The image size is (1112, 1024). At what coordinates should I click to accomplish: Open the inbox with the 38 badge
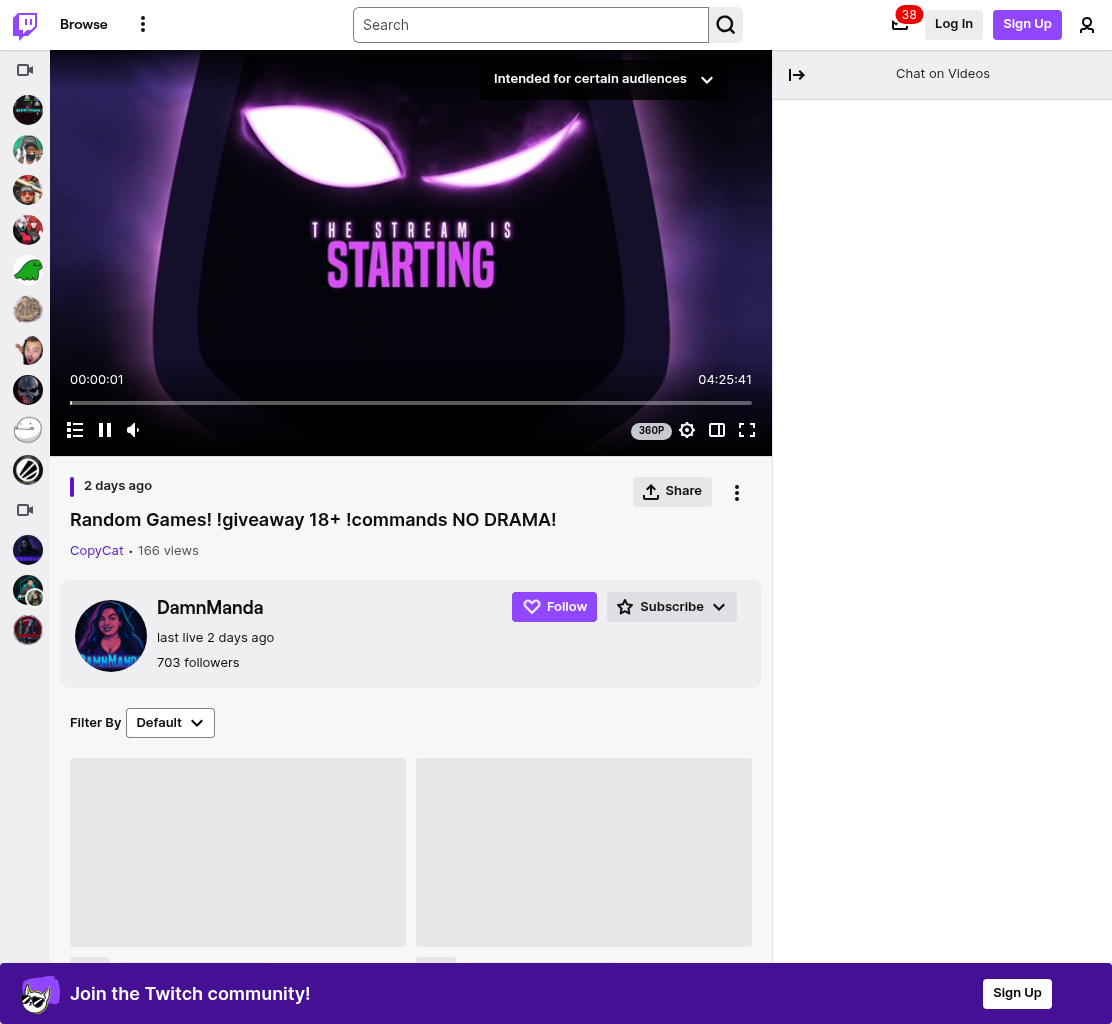pos(900,24)
